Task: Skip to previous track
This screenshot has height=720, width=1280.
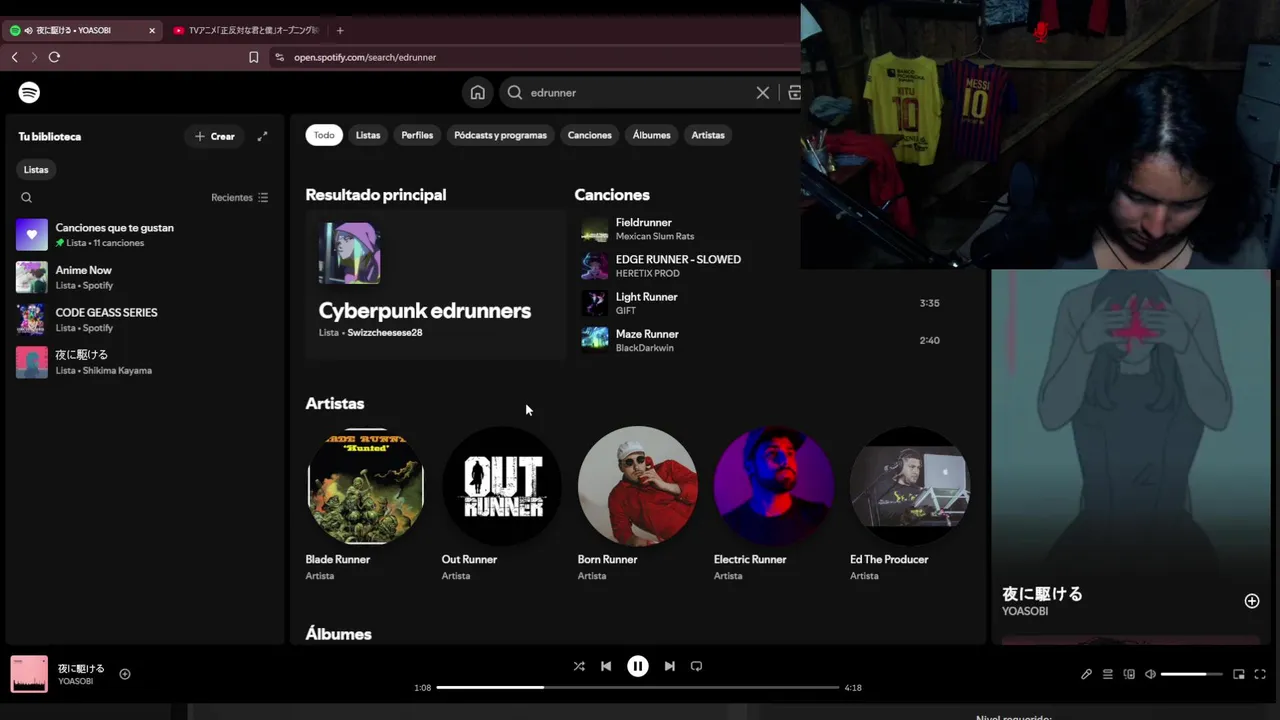Action: click(x=606, y=666)
